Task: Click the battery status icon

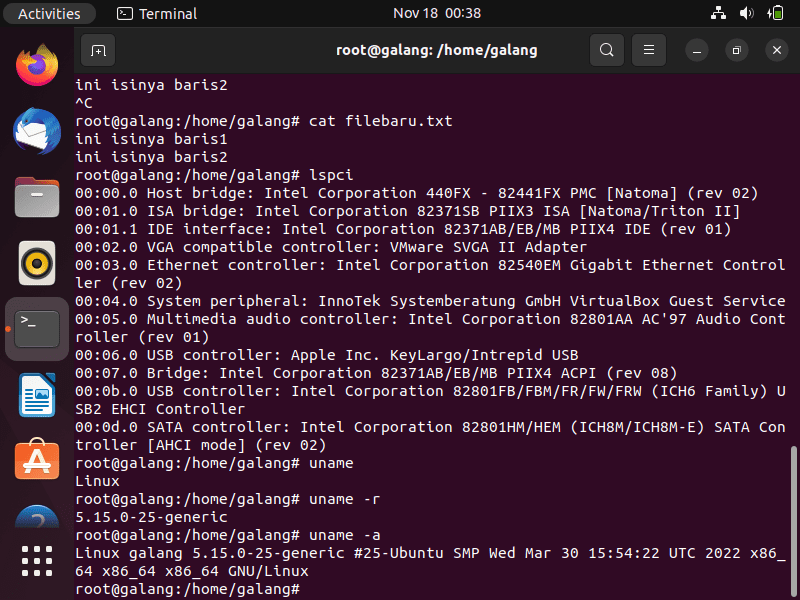Action: (x=775, y=13)
